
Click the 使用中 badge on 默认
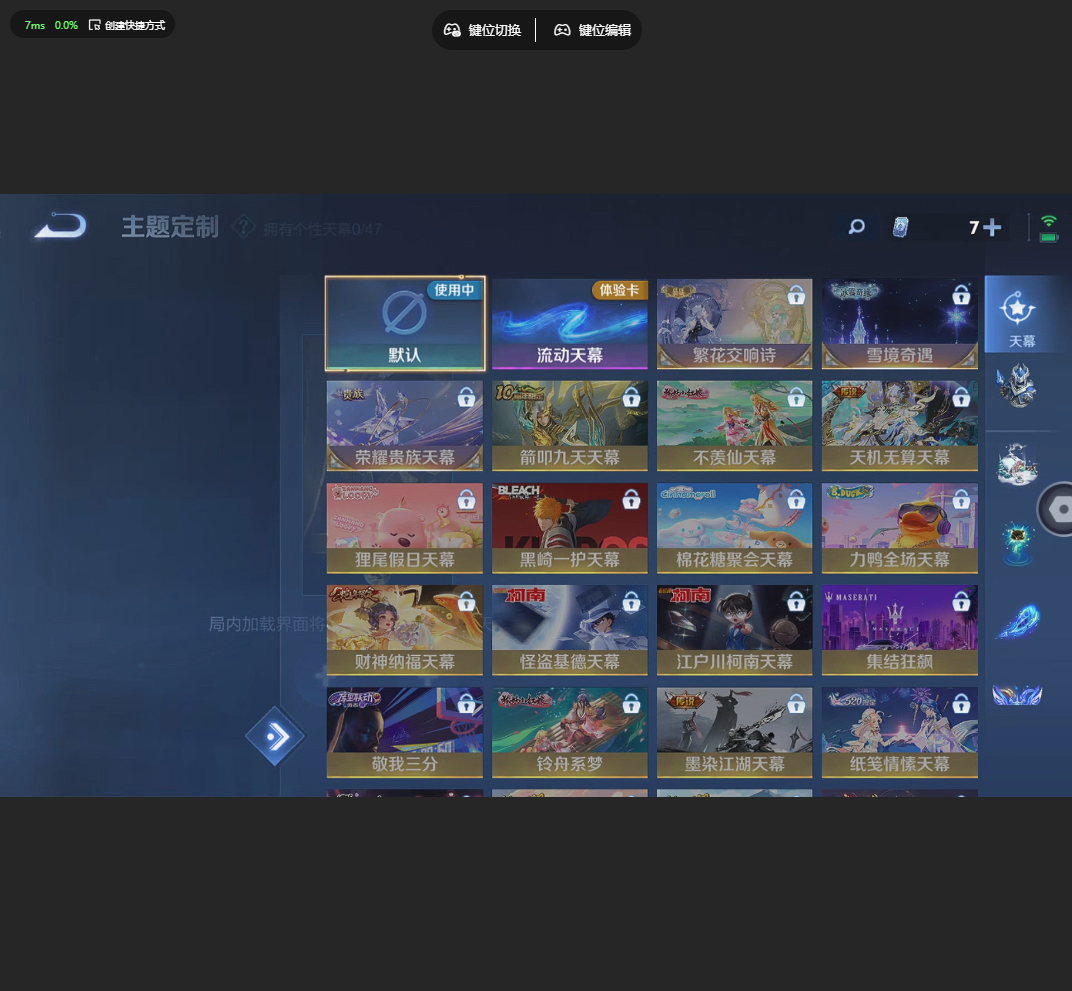pos(455,290)
